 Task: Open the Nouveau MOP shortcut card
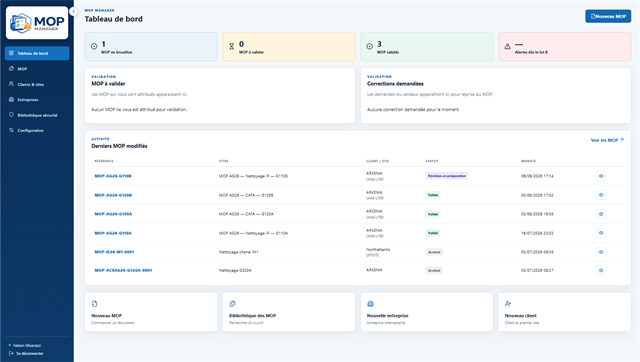pos(151,312)
